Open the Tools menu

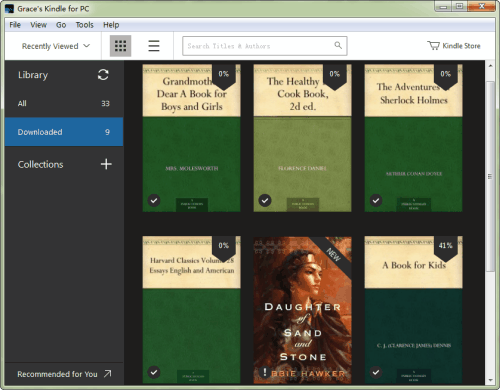tap(84, 25)
